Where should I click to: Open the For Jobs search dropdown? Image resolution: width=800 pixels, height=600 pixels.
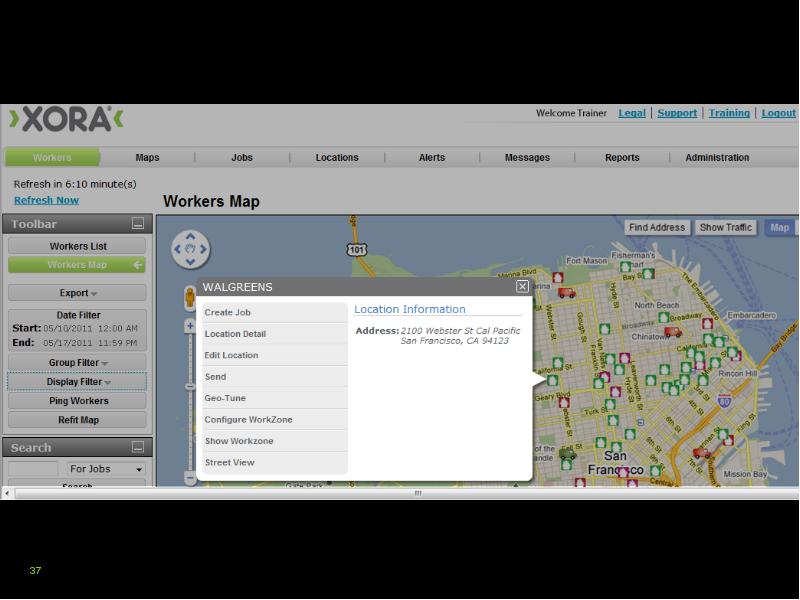[106, 469]
